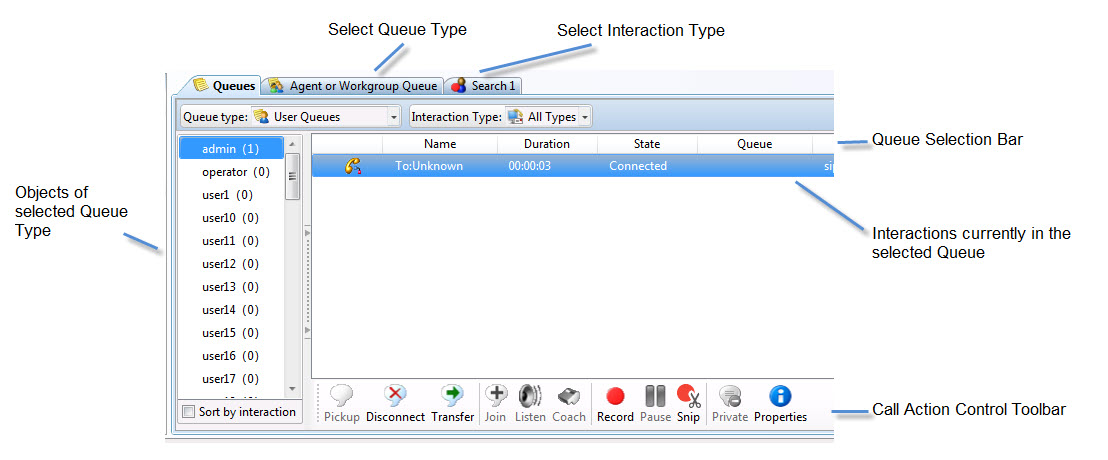Select the Join call icon

tap(495, 397)
